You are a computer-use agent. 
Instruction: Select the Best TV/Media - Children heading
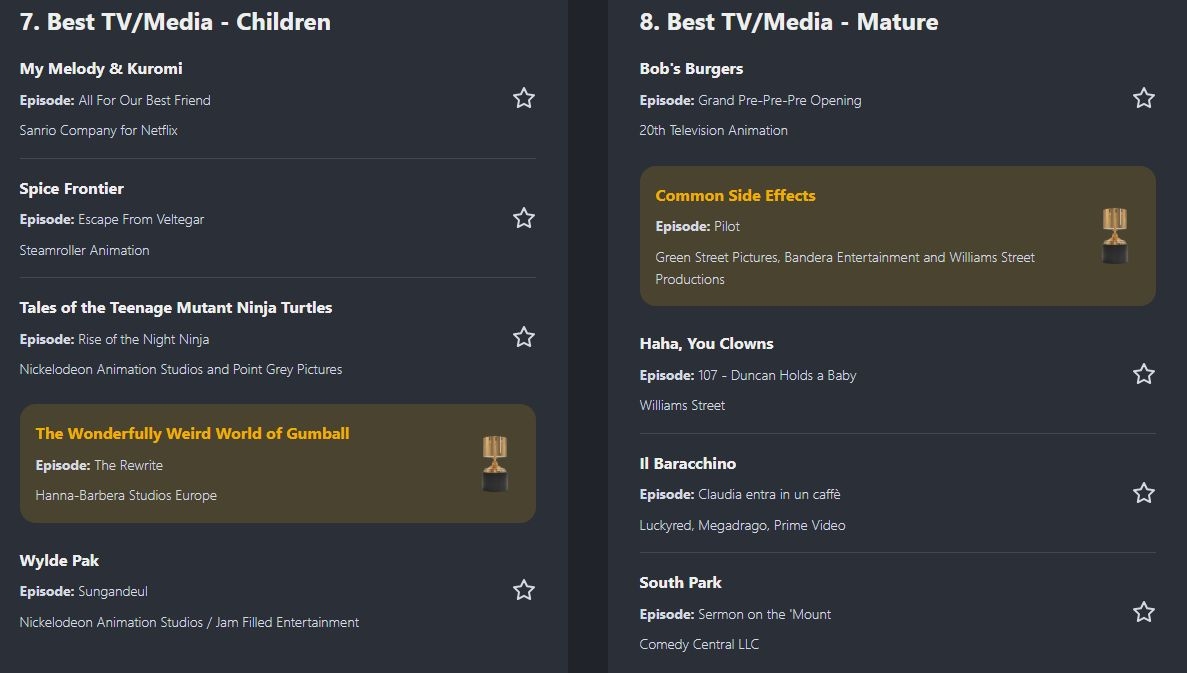[x=175, y=22]
